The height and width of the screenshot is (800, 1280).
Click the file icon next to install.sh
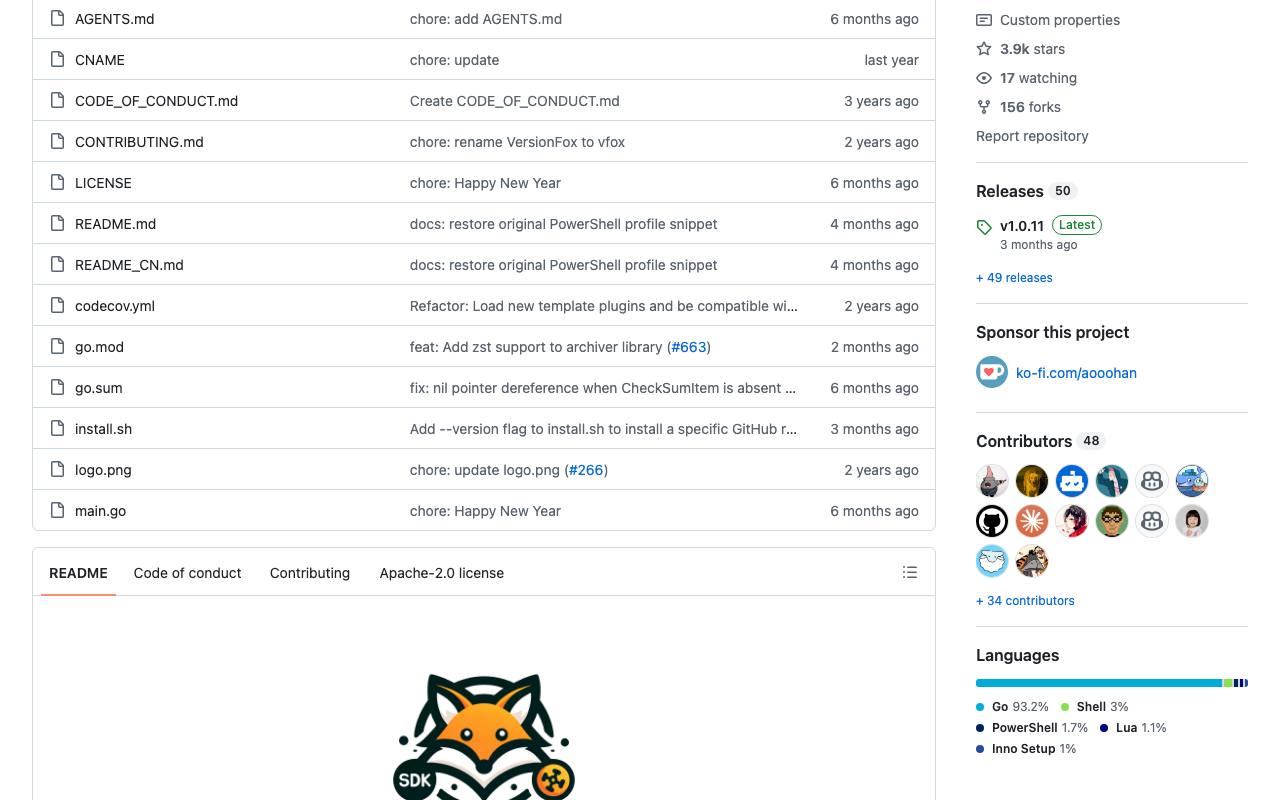(57, 429)
